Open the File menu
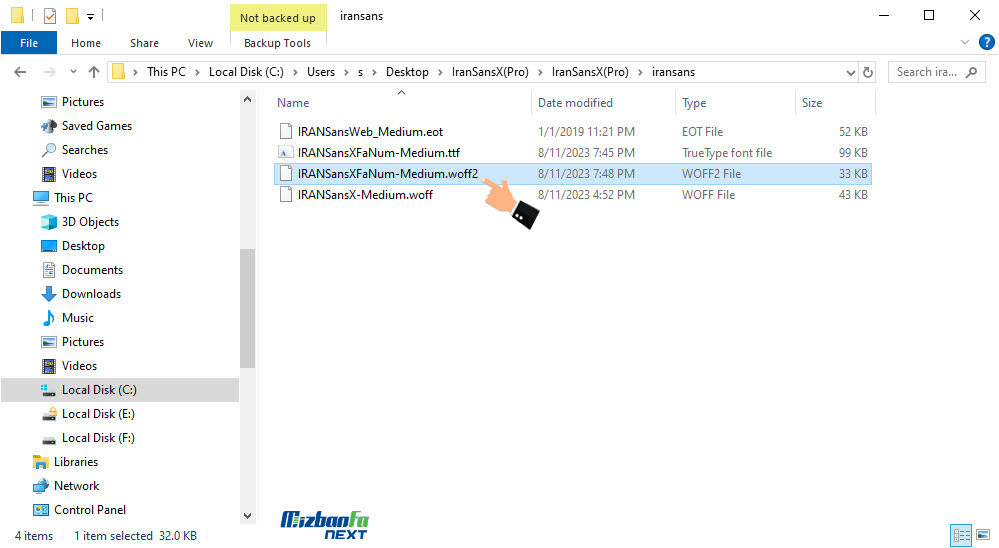The image size is (999, 548). (x=29, y=43)
